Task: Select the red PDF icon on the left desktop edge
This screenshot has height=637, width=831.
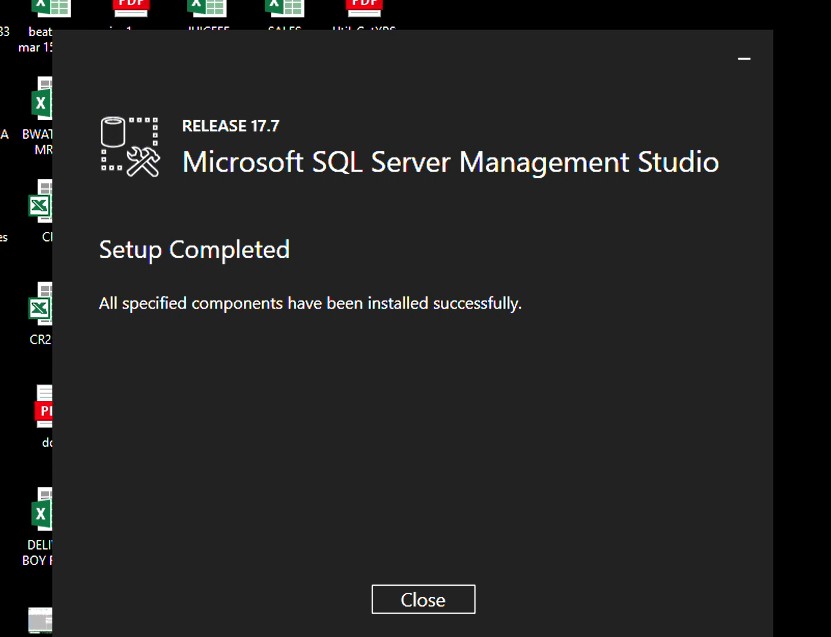Action: coord(43,406)
